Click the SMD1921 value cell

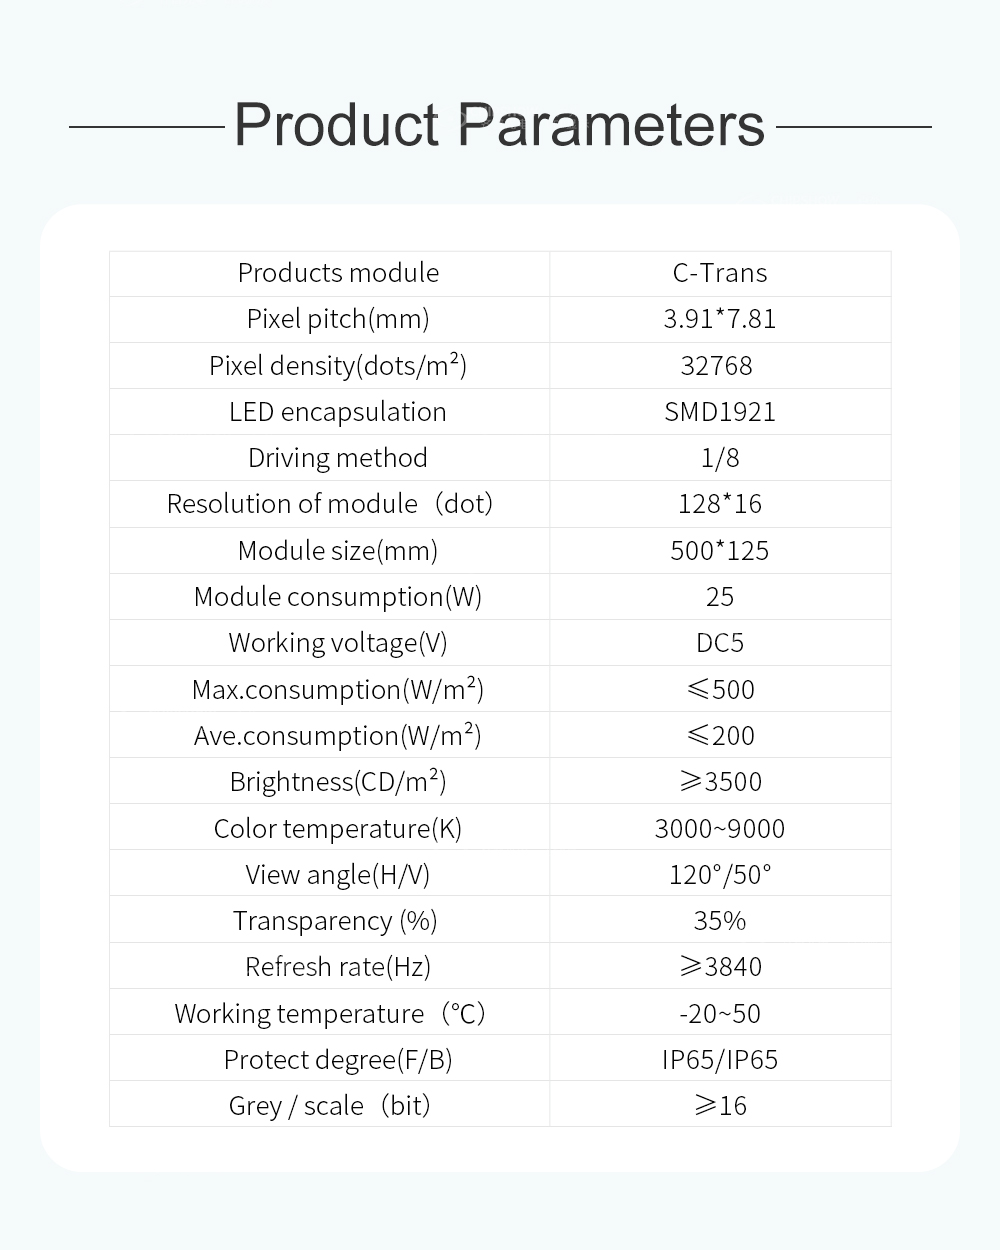(x=720, y=412)
